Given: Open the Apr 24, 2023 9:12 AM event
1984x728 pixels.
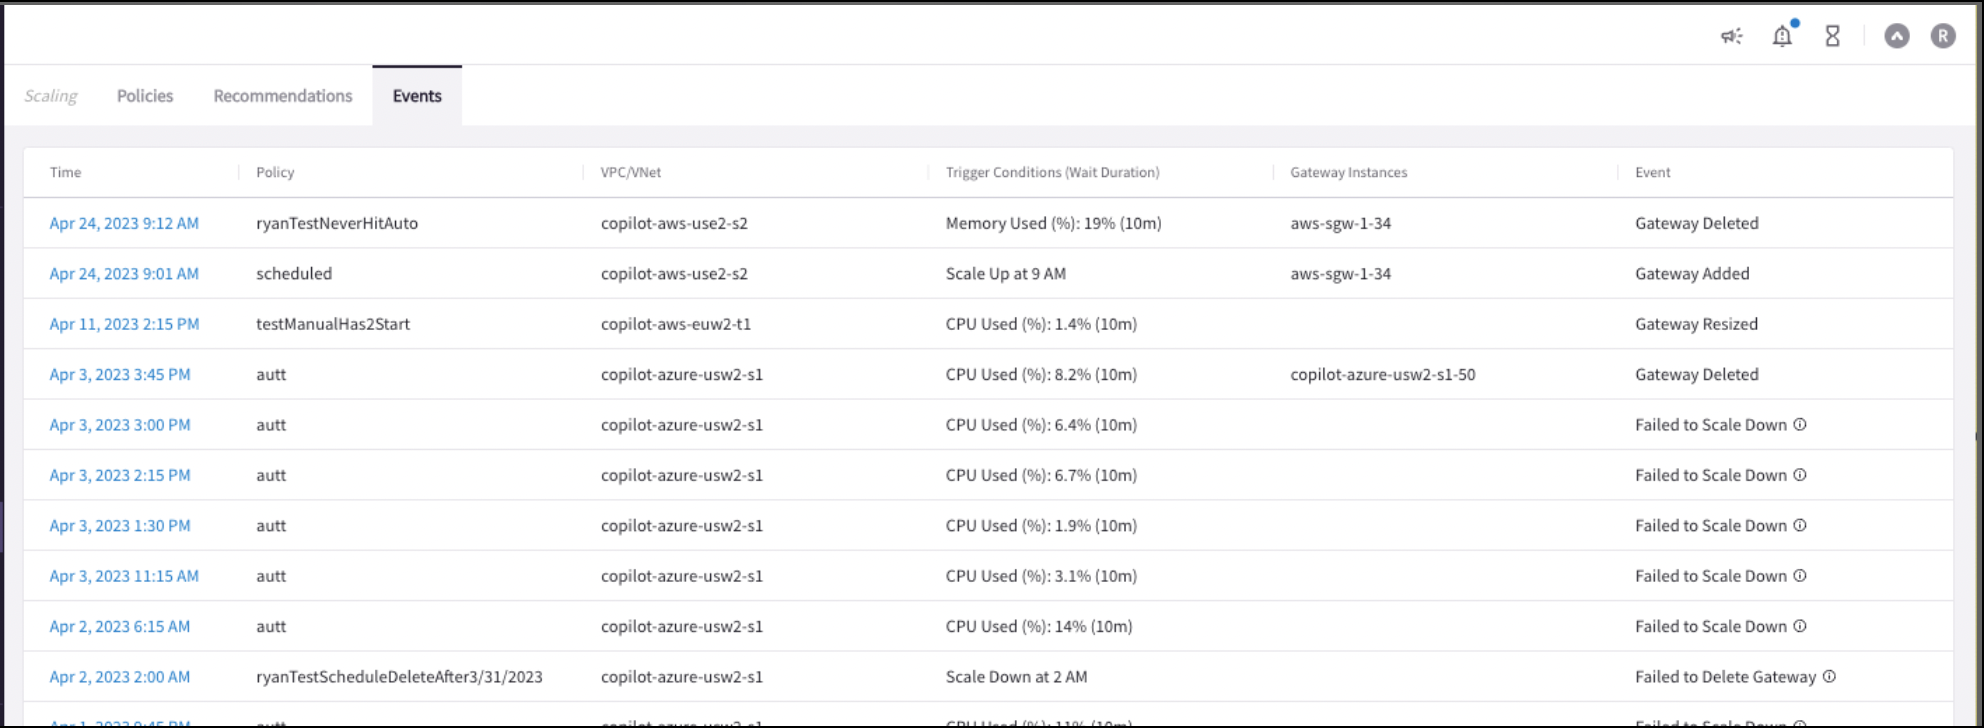Looking at the screenshot, I should point(124,223).
